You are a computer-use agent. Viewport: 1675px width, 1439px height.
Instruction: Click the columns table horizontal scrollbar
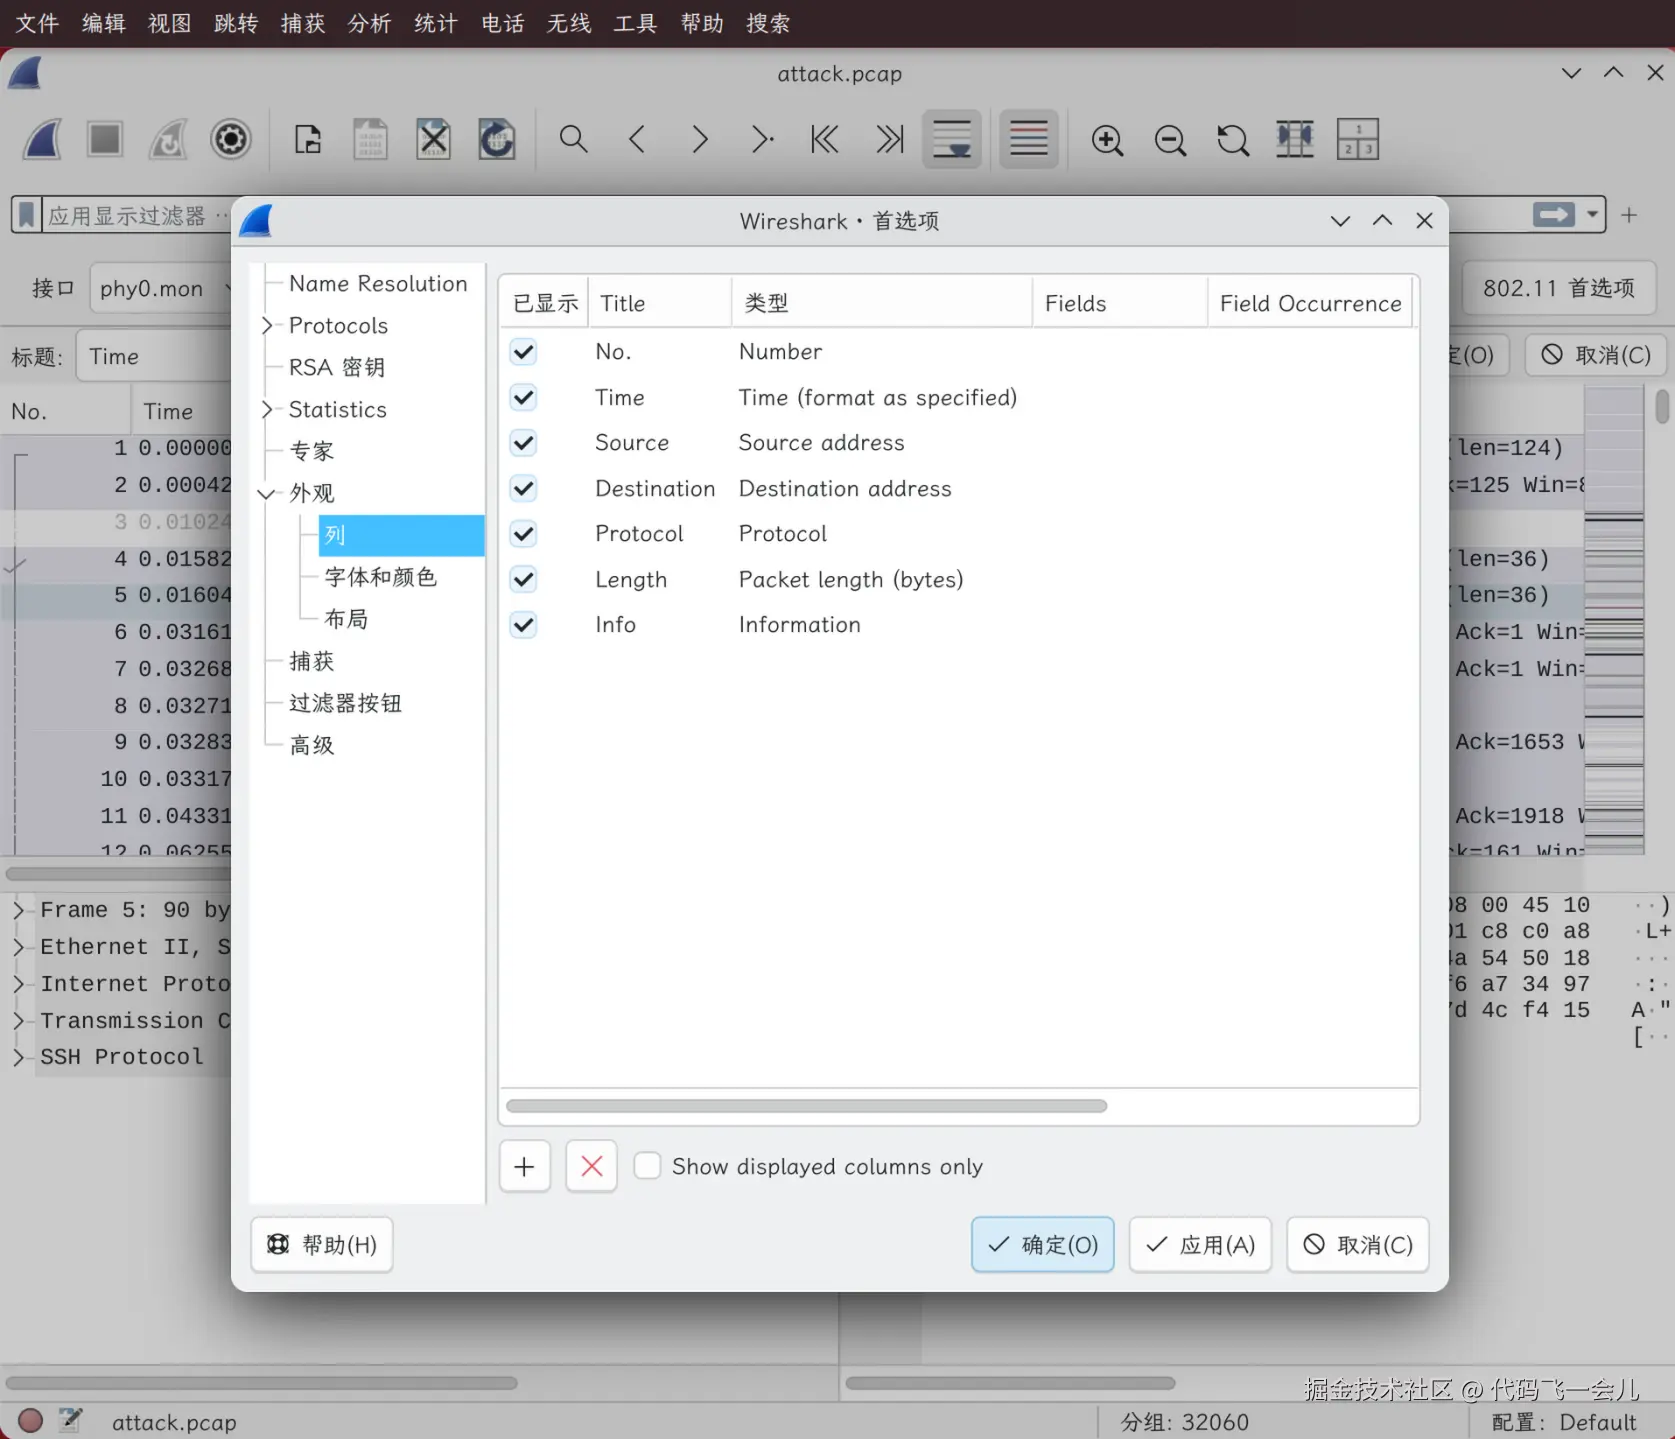point(806,1106)
